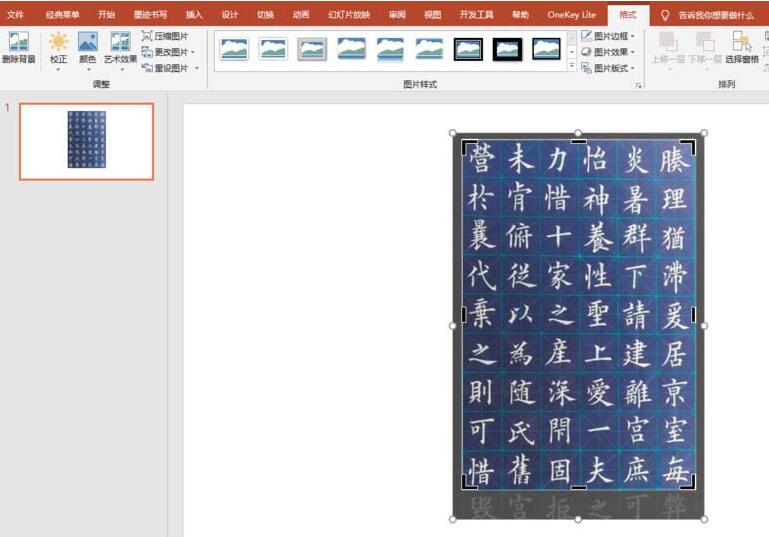Switch to the Slide Show (幻灯片放映) tab

[x=349, y=15]
